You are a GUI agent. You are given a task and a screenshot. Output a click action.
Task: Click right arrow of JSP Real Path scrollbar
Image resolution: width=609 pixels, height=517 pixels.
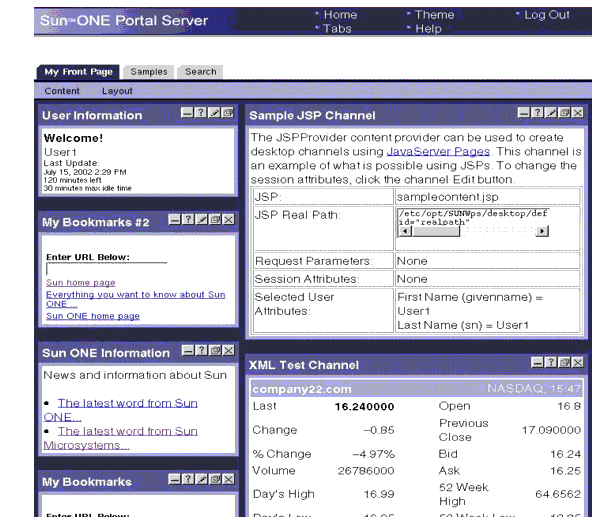coord(542,232)
